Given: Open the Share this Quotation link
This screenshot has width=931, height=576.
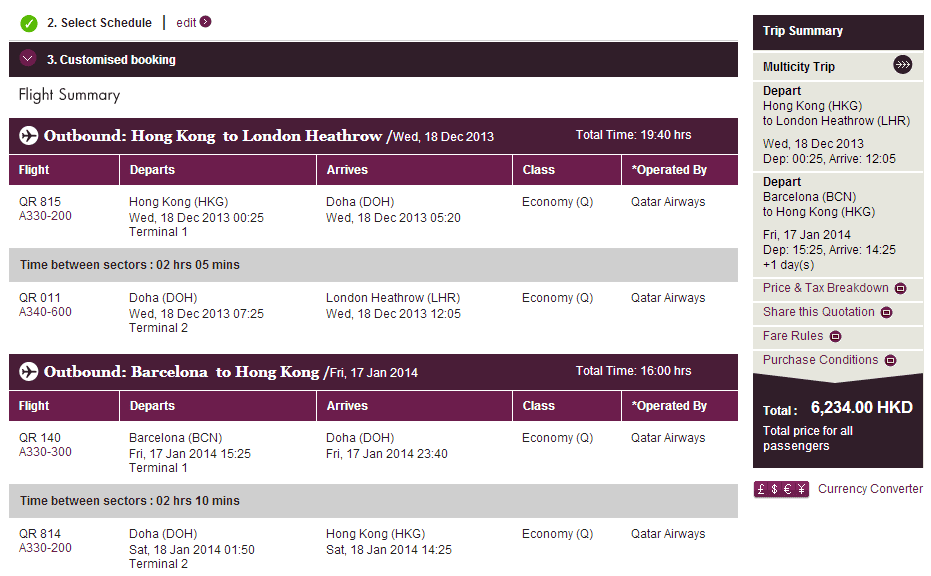Looking at the screenshot, I should (x=818, y=312).
